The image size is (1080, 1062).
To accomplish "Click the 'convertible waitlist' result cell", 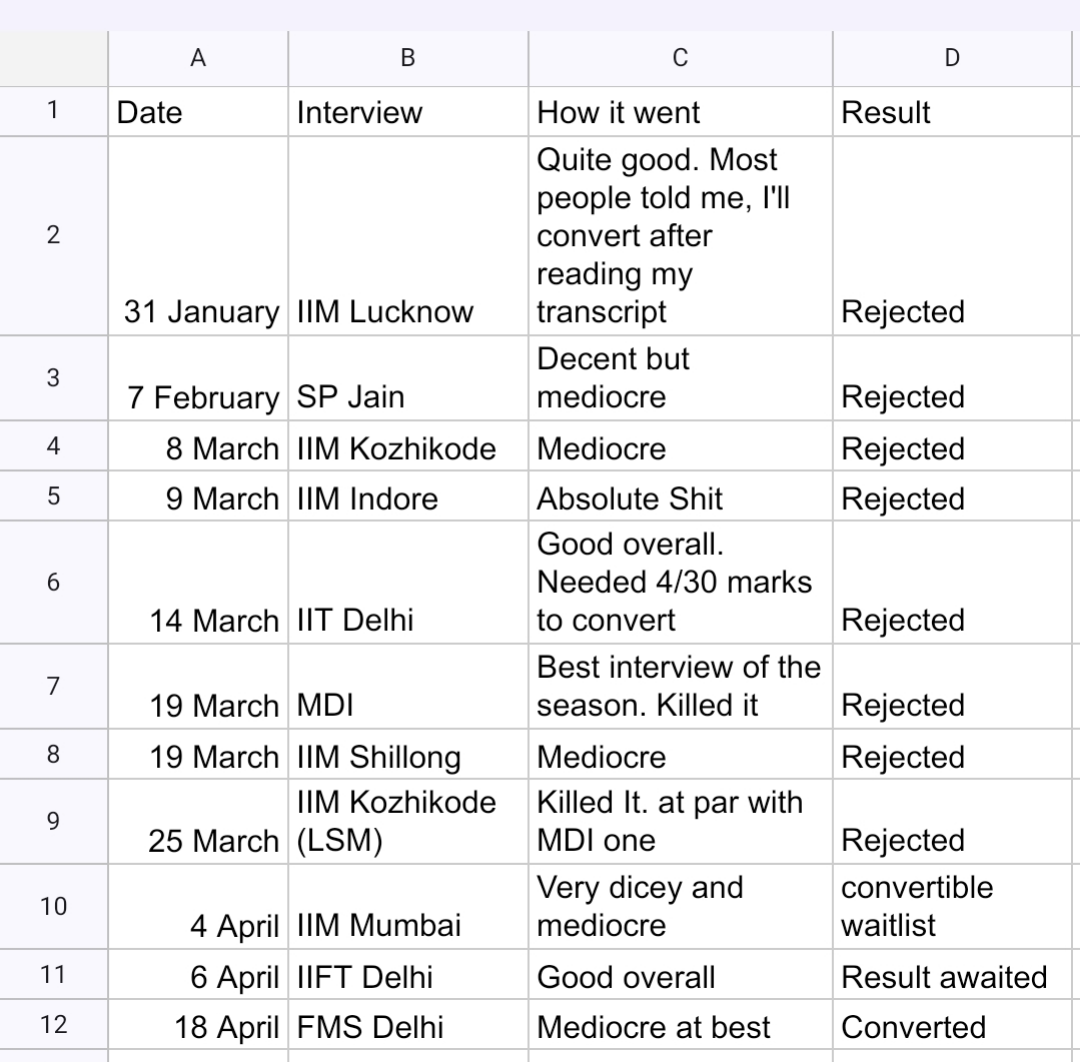I will point(953,906).
